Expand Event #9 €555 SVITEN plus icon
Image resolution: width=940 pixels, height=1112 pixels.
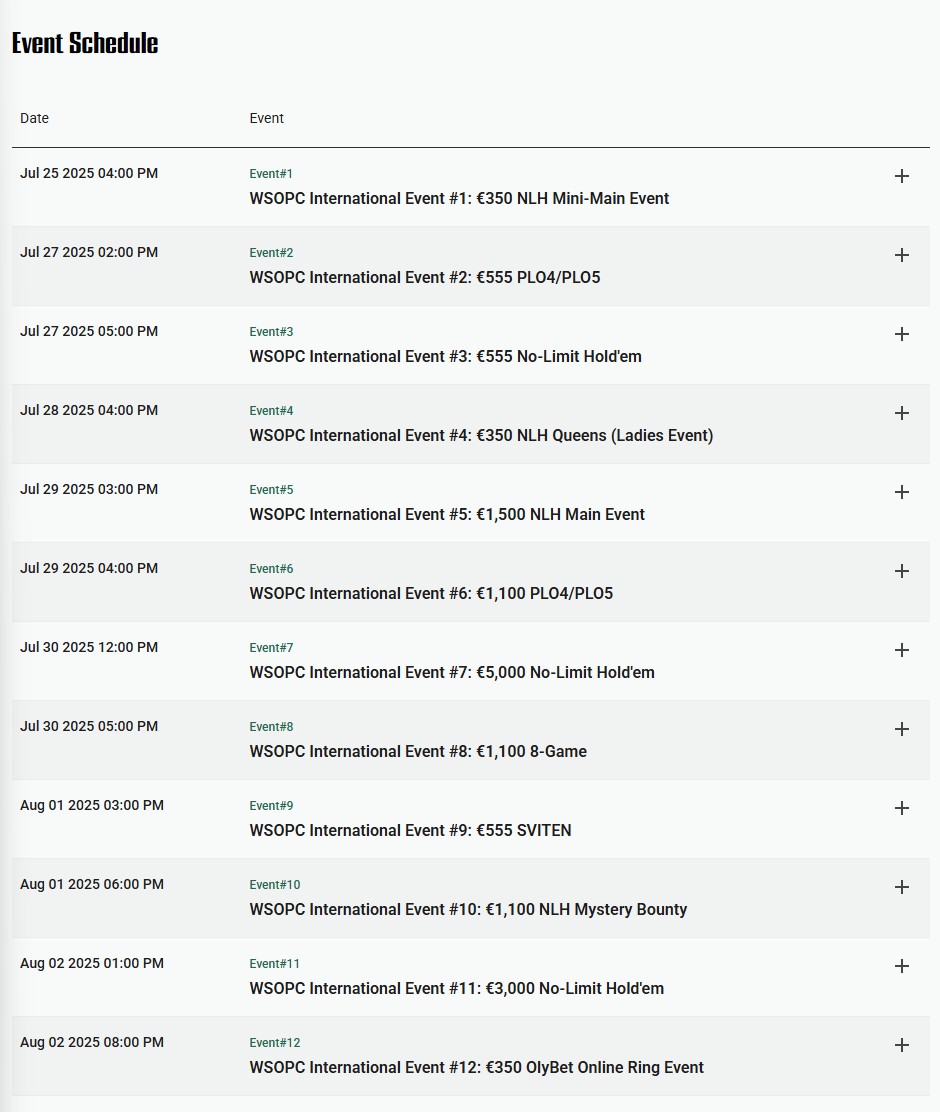pyautogui.click(x=902, y=808)
